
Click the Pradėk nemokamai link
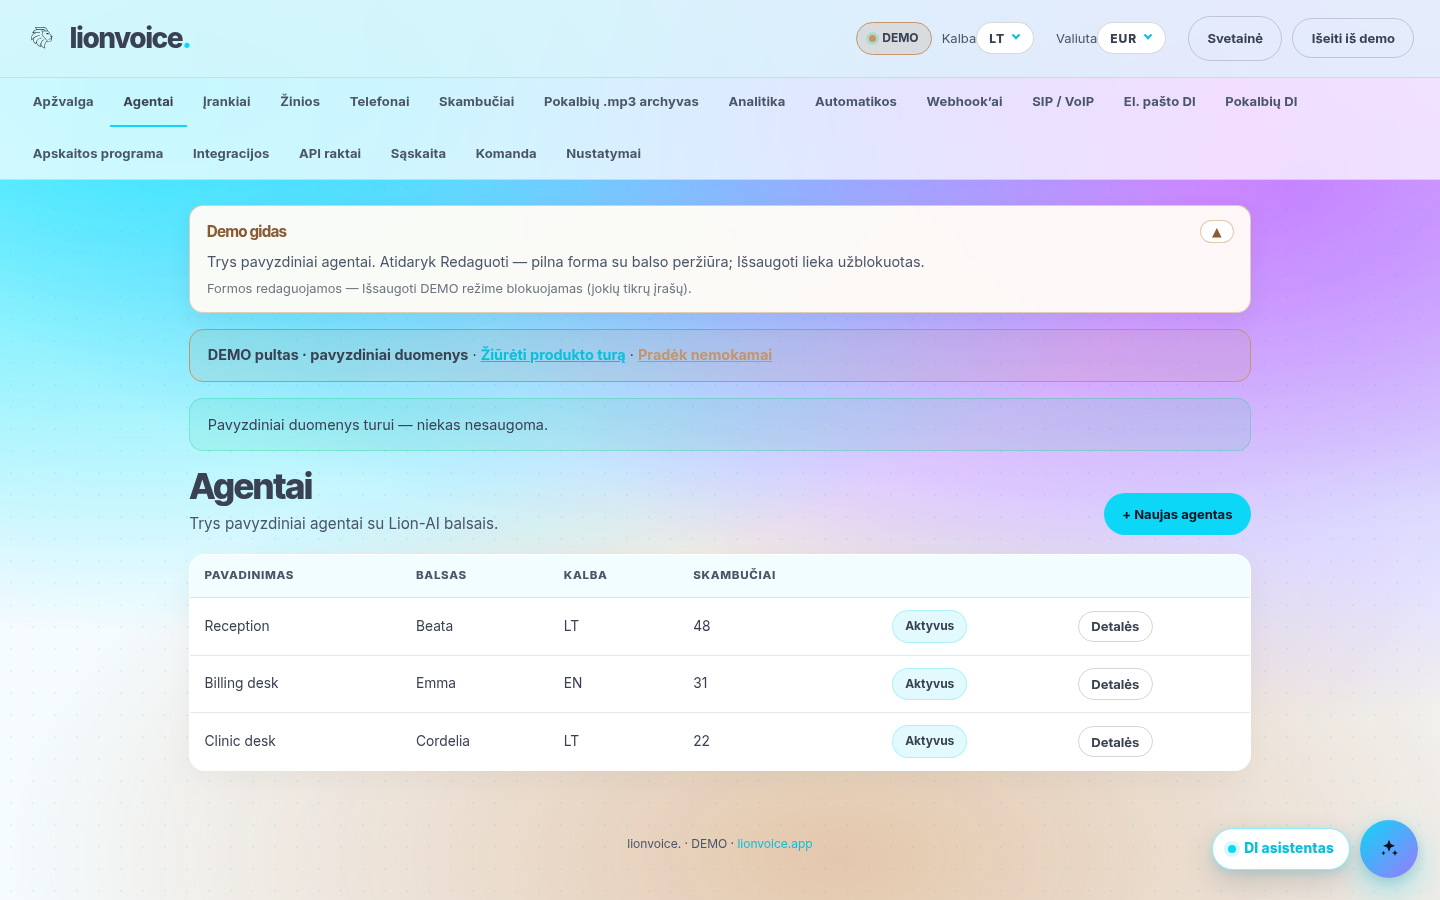705,355
